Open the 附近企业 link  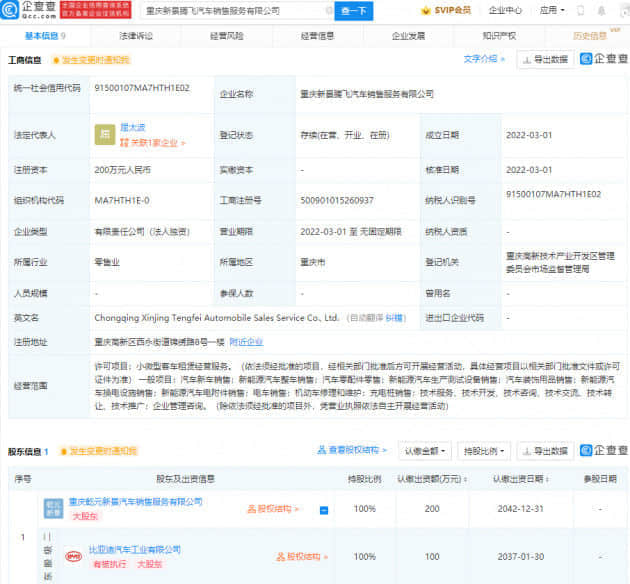click(x=246, y=342)
